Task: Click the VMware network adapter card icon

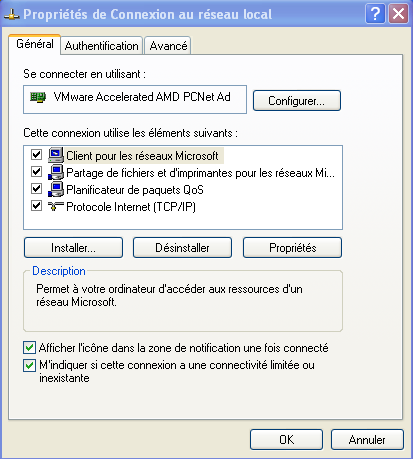Action: (38, 97)
